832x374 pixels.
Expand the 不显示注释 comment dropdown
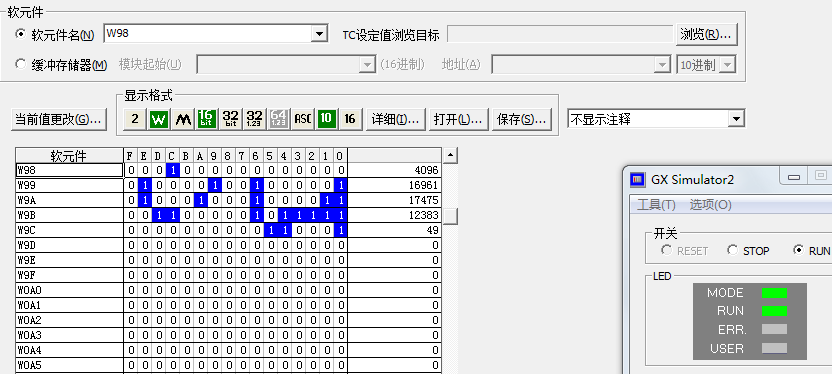coord(736,119)
